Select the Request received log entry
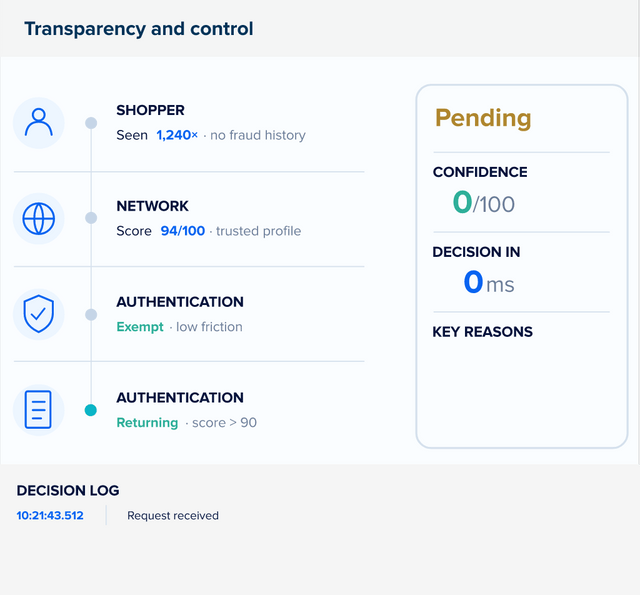640x595 pixels. coord(173,515)
